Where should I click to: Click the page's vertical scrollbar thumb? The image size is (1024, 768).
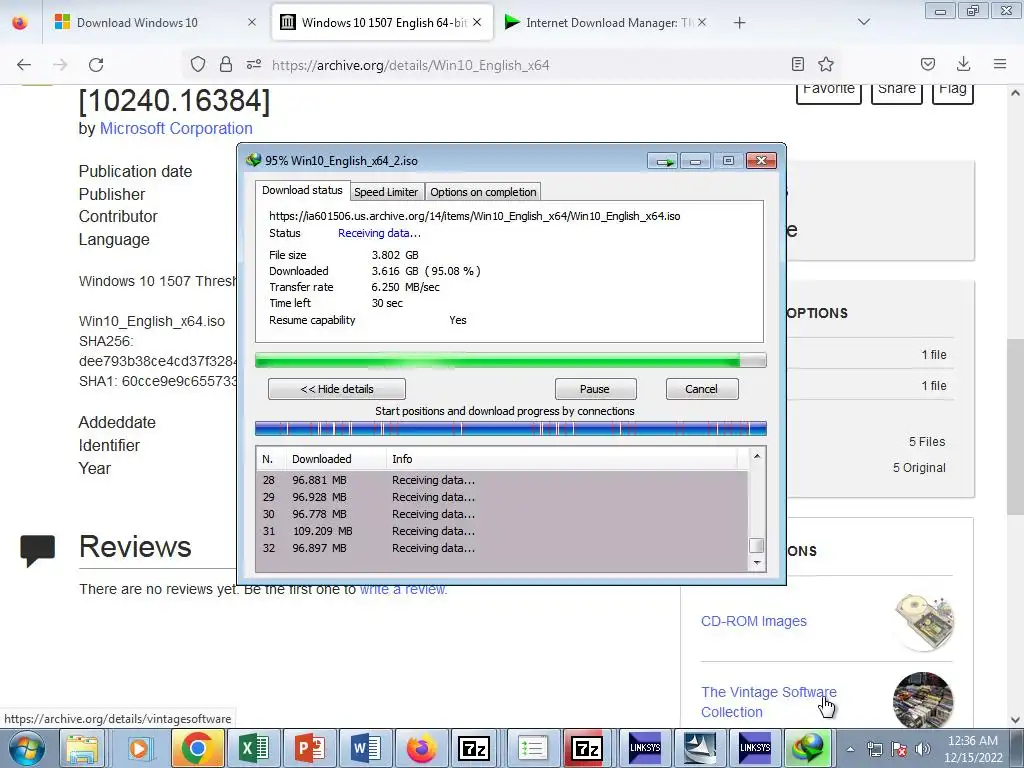[1015, 426]
